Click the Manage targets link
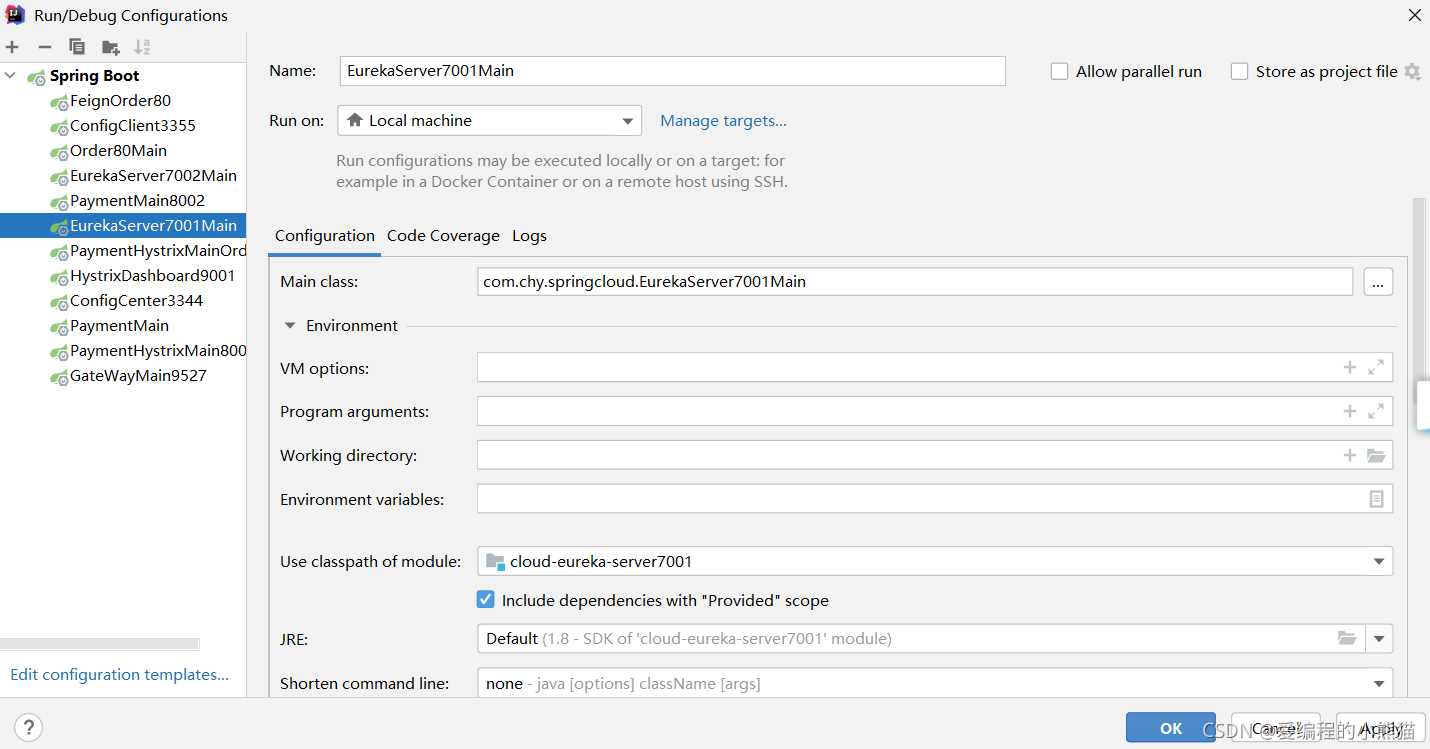Screen dimensions: 1430x749 (x=723, y=121)
